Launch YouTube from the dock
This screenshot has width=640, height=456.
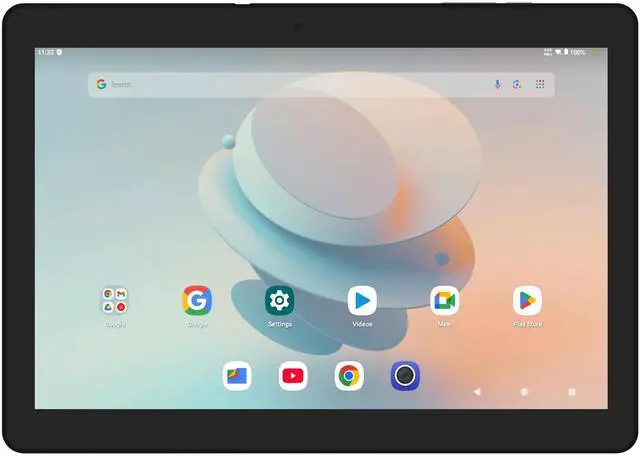[293, 376]
